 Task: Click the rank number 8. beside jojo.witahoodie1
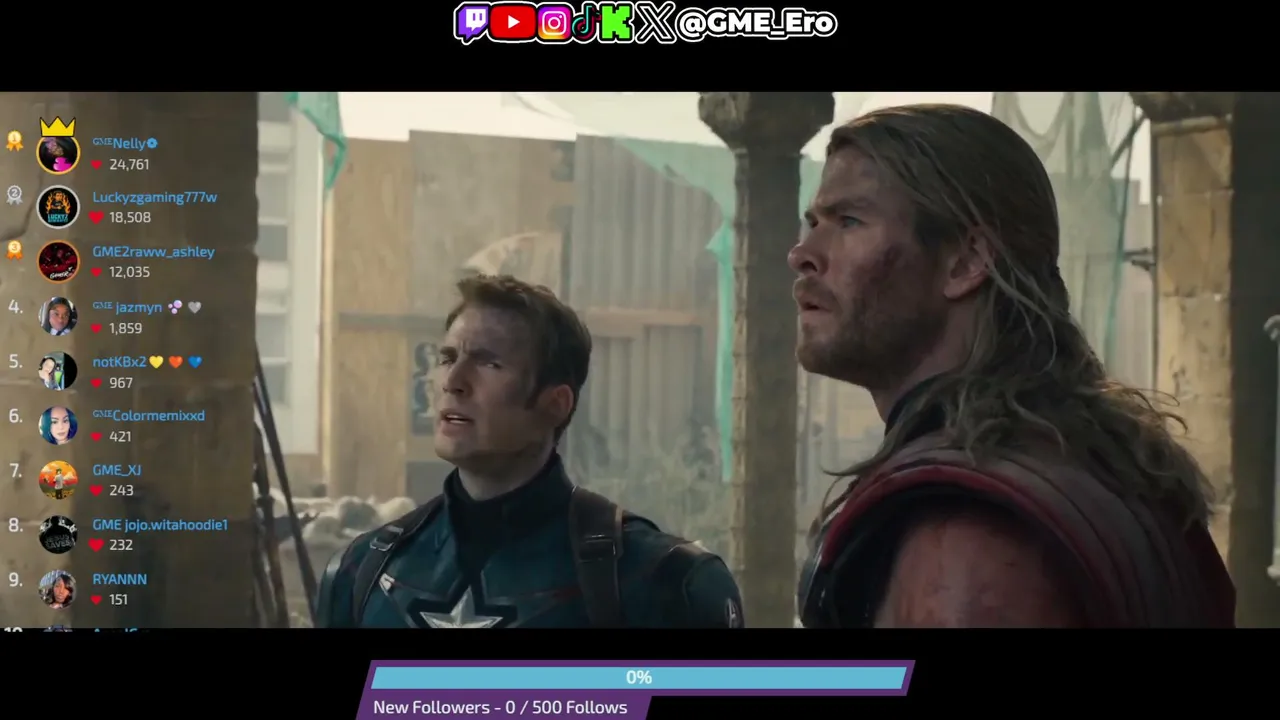[15, 524]
